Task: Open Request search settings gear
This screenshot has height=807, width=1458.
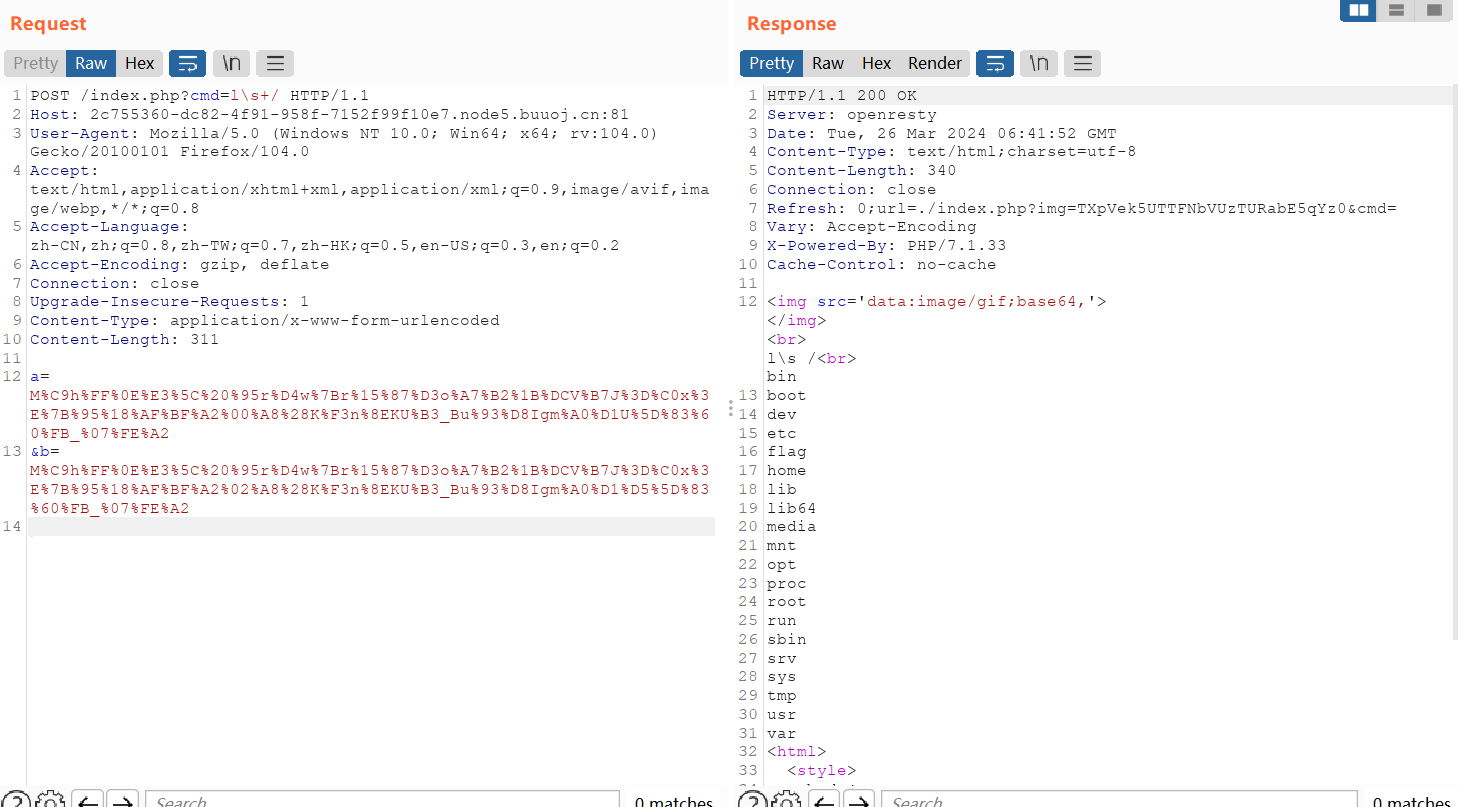Action: [51, 801]
